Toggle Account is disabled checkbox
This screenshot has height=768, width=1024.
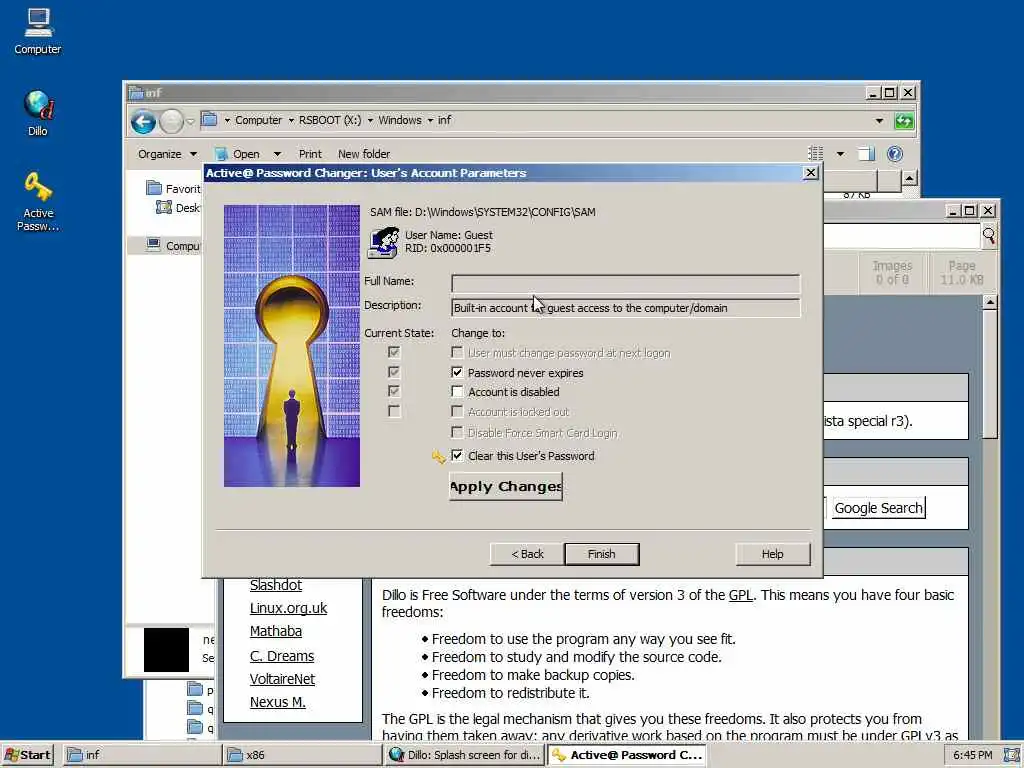click(457, 392)
